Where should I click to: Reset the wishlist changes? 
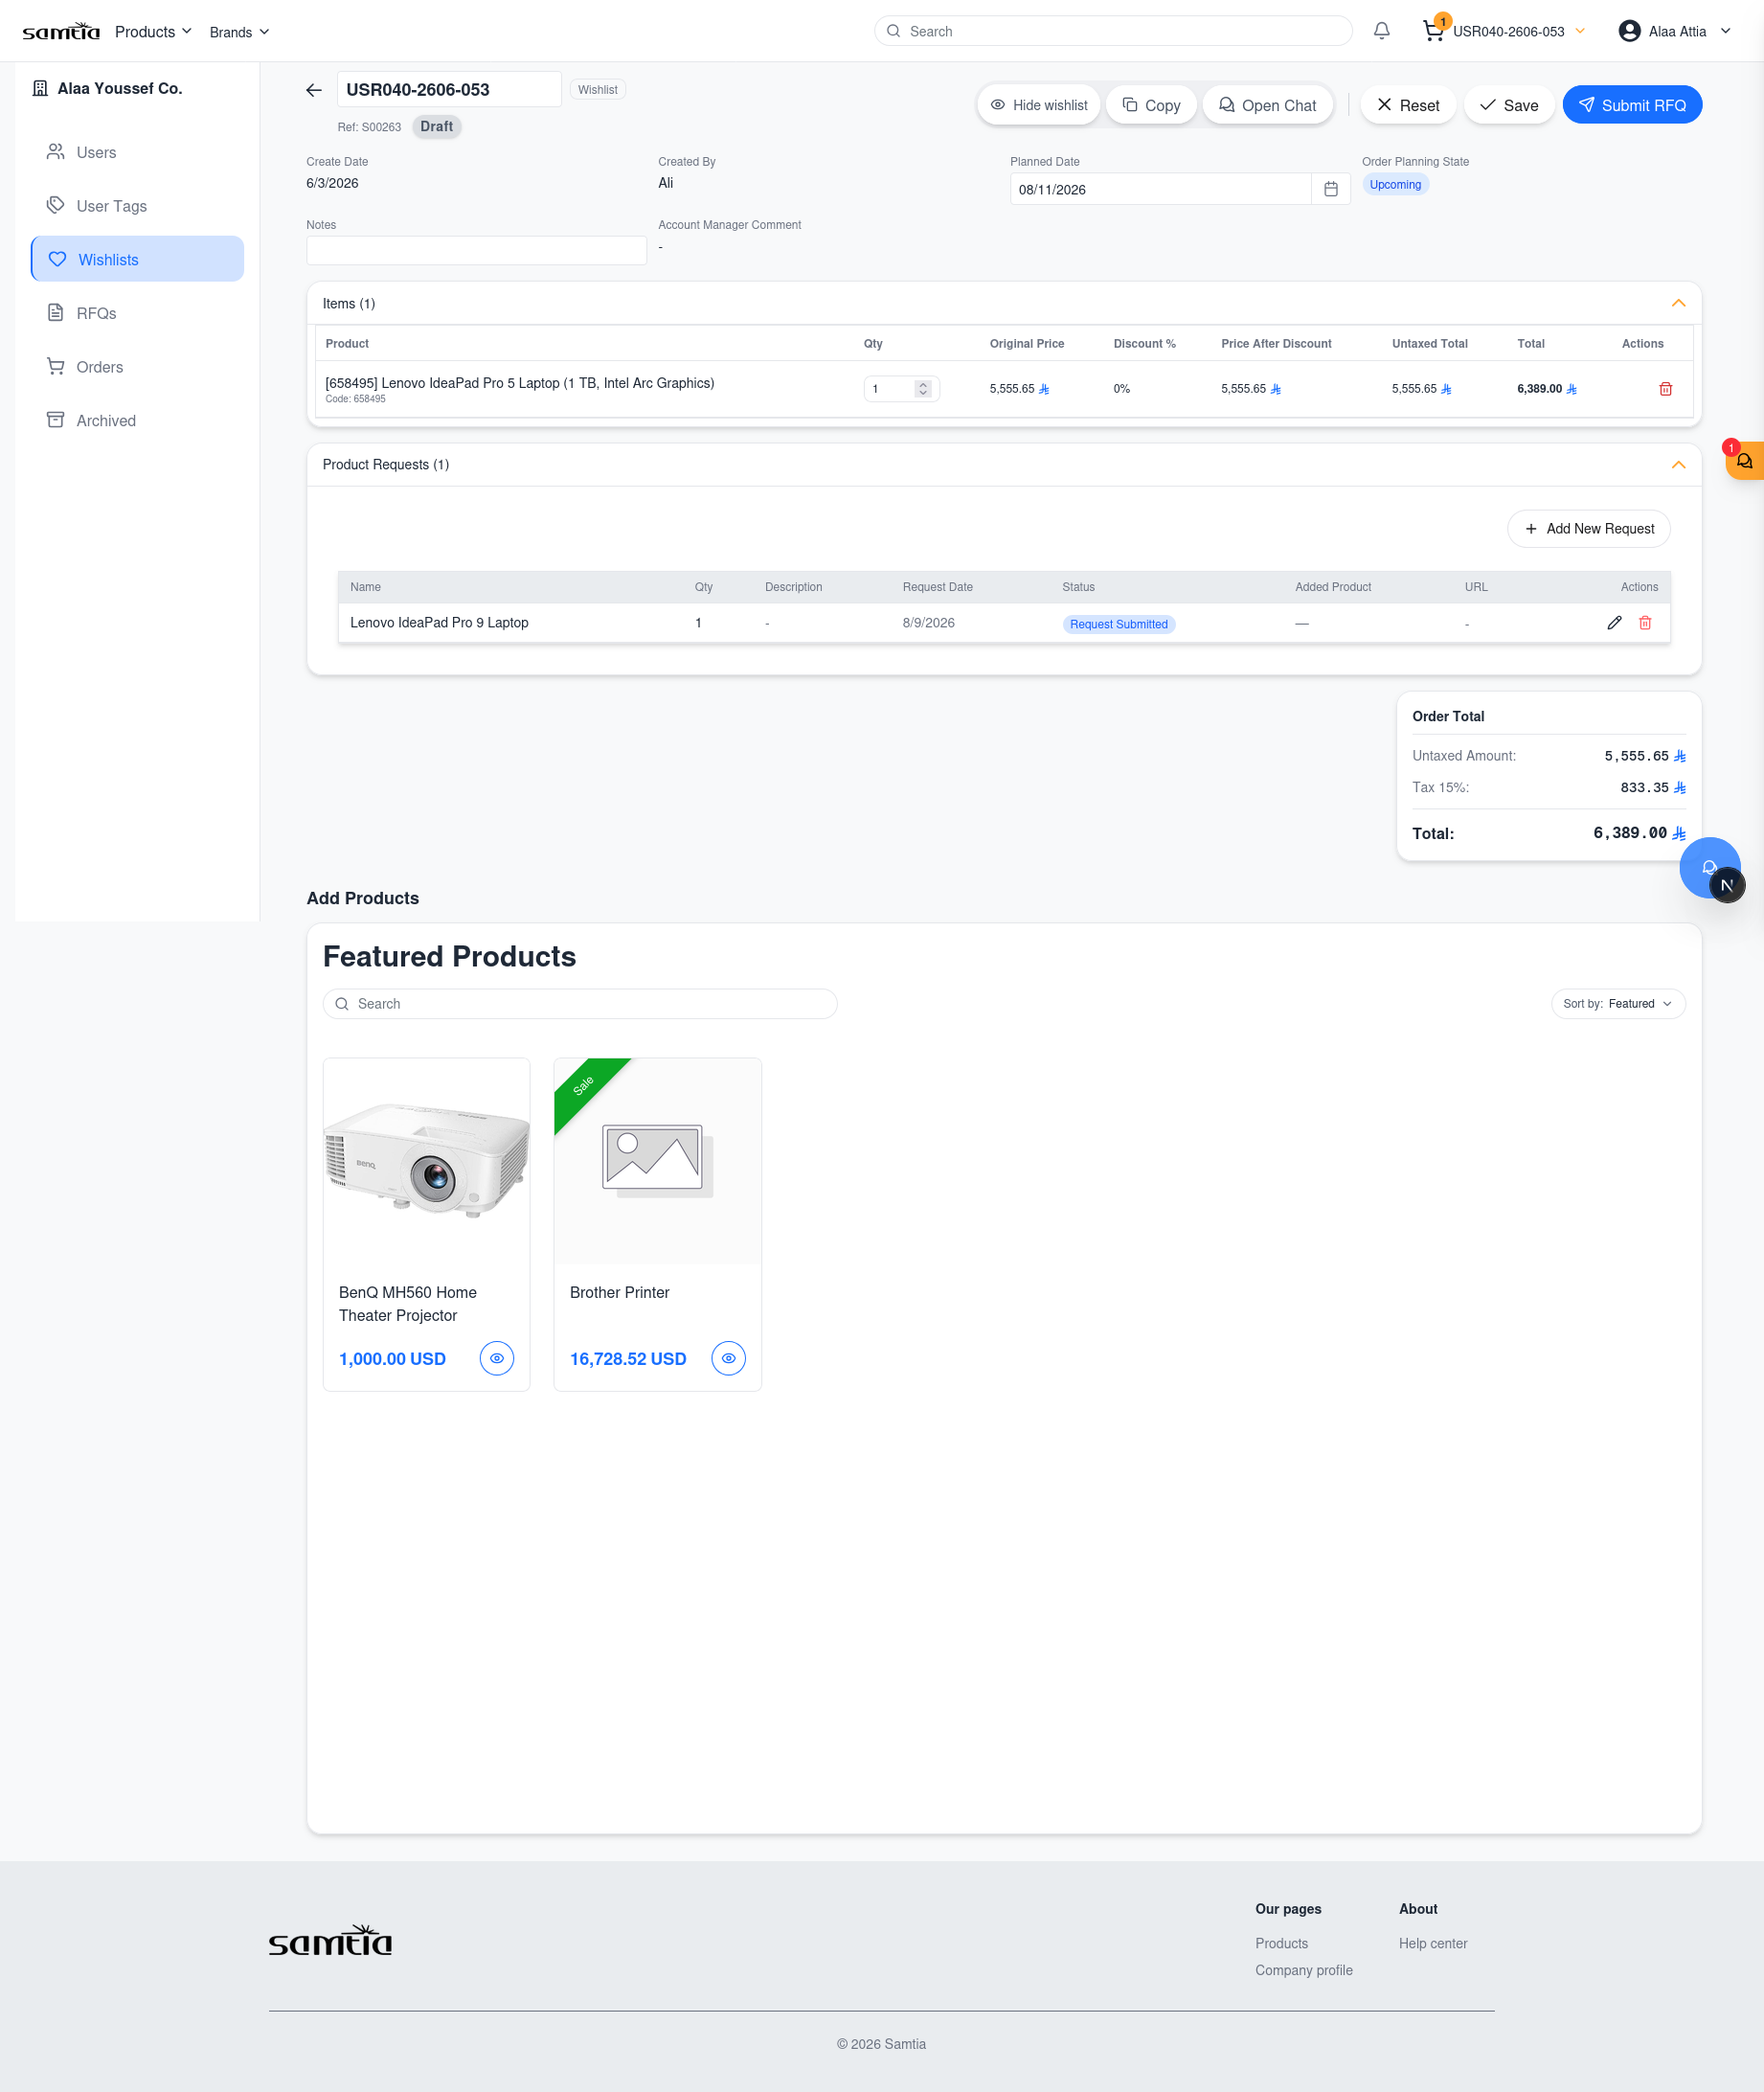[1408, 105]
